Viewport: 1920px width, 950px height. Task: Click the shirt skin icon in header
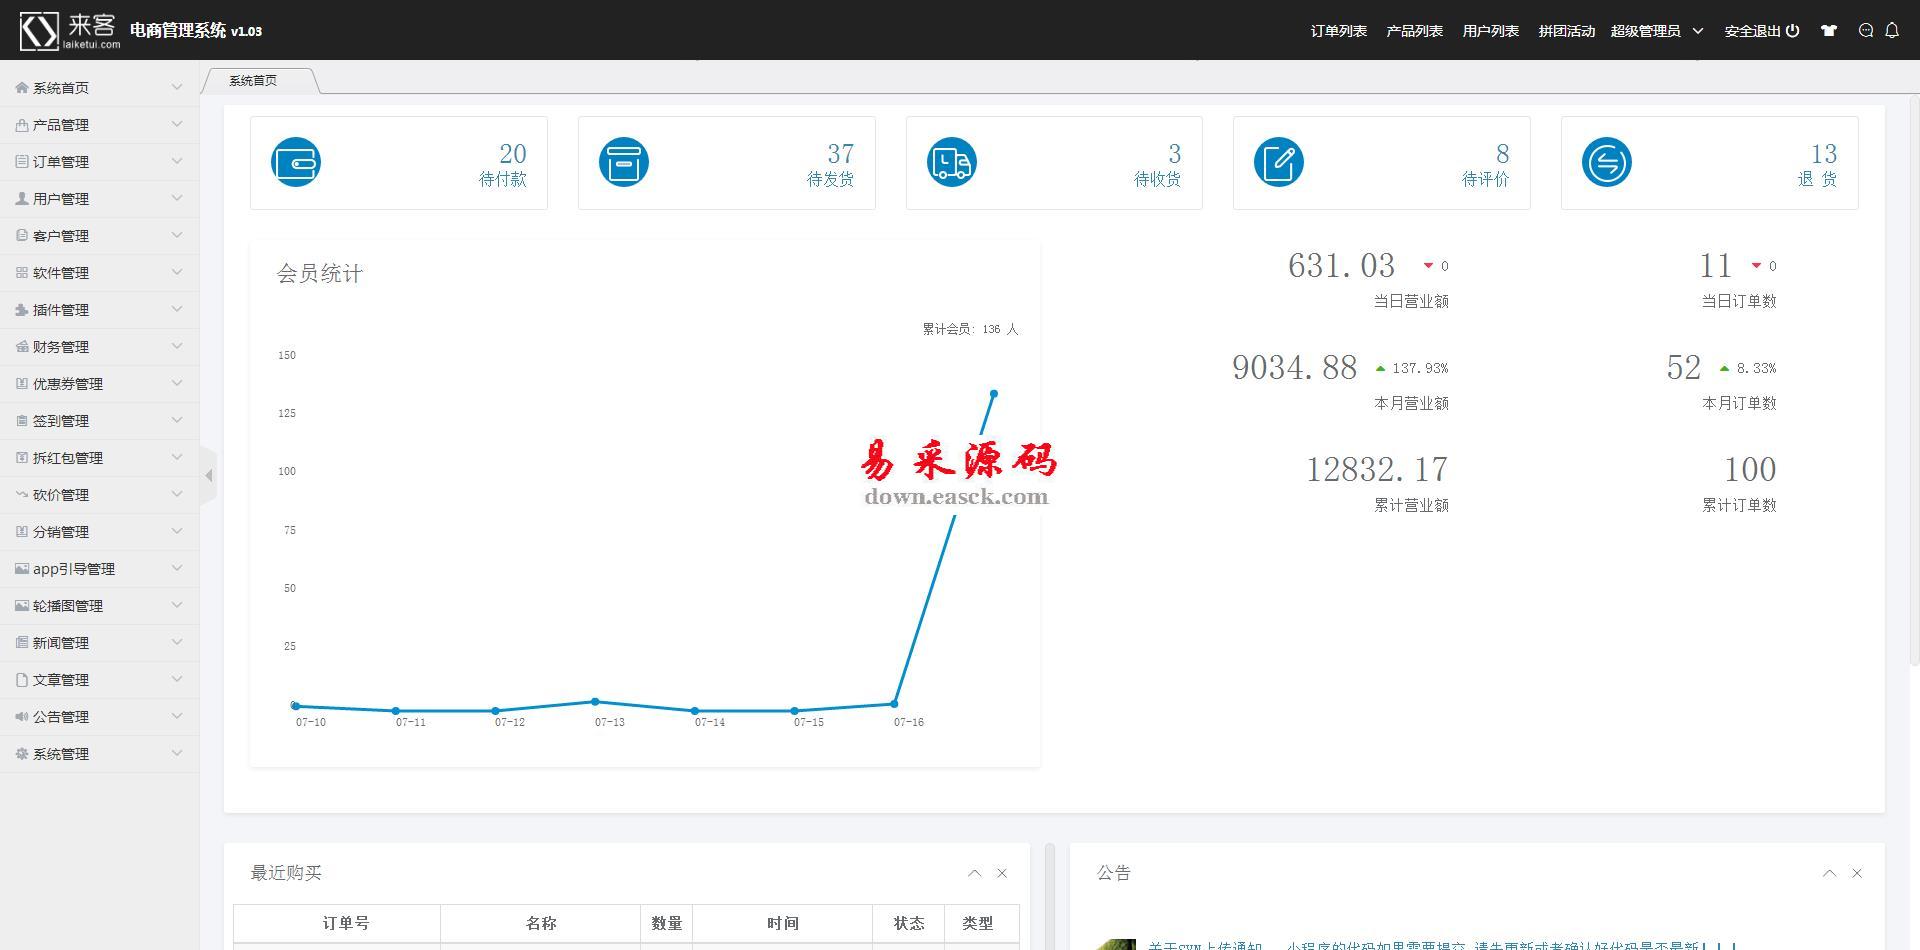pos(1829,31)
